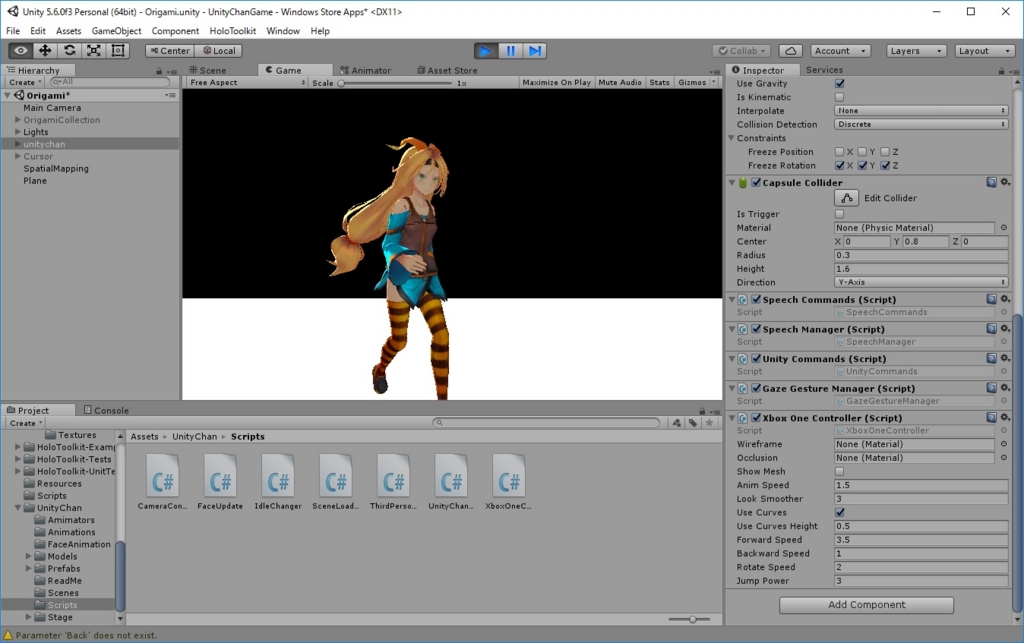This screenshot has height=643, width=1024.
Task: Toggle Is Kinematic checkbox
Action: [x=840, y=97]
